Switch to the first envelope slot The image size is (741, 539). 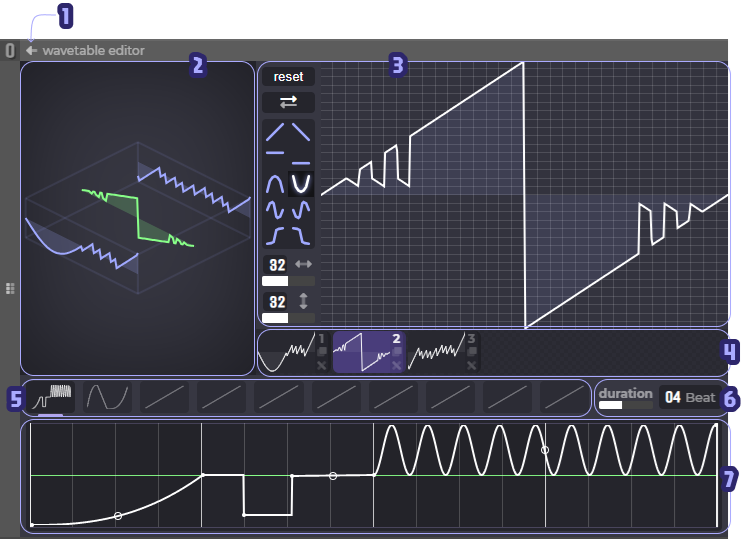pyautogui.click(x=50, y=397)
